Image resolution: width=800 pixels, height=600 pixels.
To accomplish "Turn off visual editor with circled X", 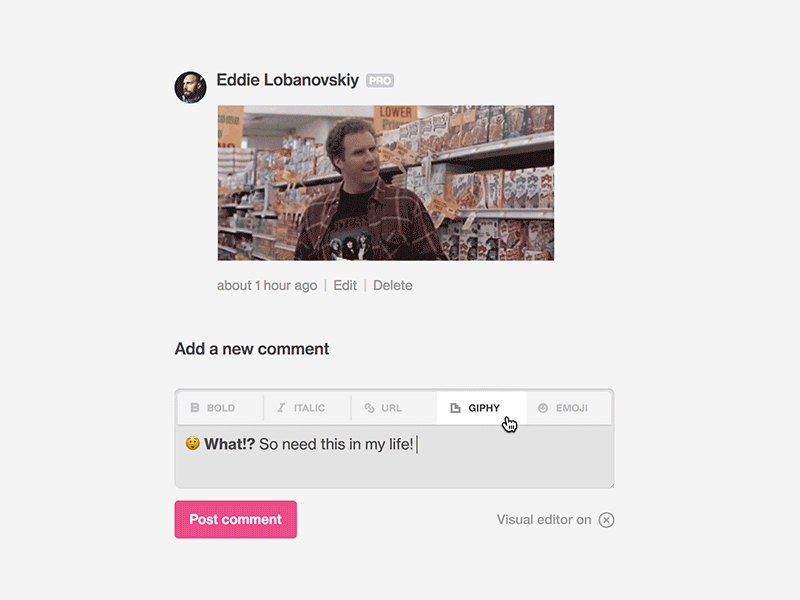I will [607, 520].
